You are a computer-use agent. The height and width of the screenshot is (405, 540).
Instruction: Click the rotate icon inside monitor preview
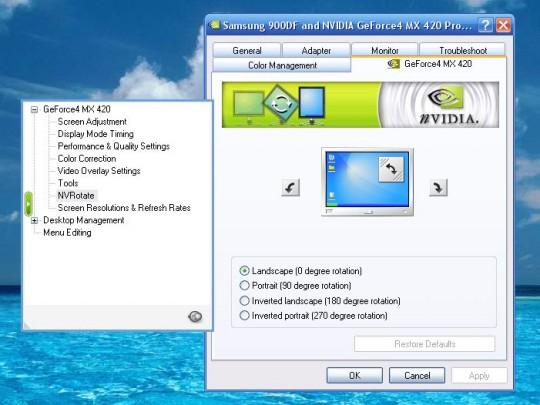[x=391, y=169]
